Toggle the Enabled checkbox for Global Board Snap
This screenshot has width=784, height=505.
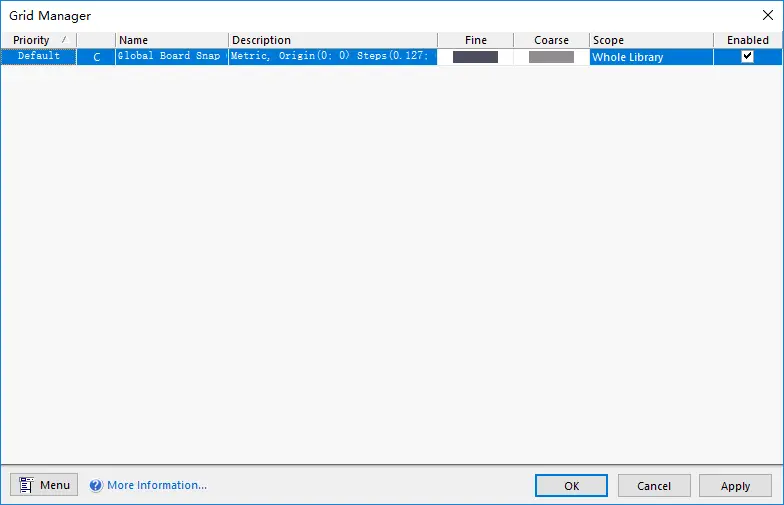coord(747,57)
